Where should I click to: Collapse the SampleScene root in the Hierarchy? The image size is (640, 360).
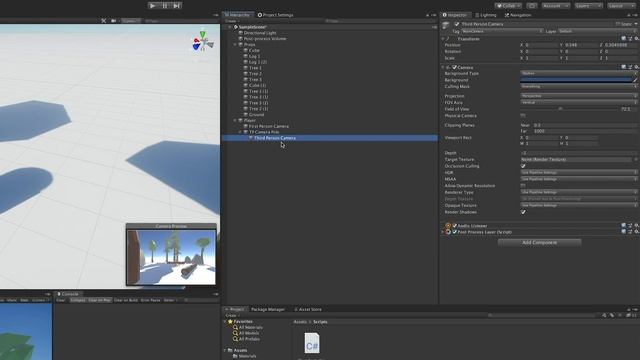pyautogui.click(x=230, y=27)
